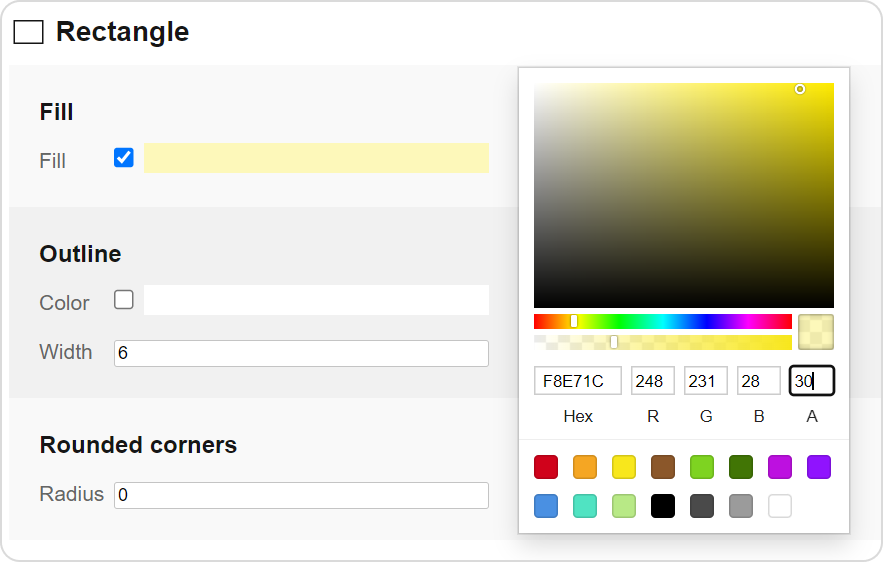883x562 pixels.
Task: Select the red preset color swatch
Action: click(x=546, y=467)
